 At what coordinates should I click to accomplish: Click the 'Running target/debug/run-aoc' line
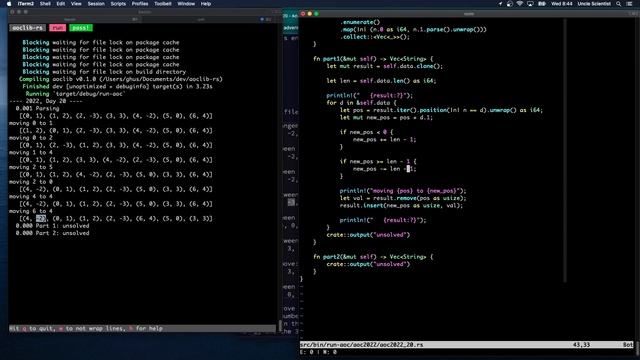76,94
